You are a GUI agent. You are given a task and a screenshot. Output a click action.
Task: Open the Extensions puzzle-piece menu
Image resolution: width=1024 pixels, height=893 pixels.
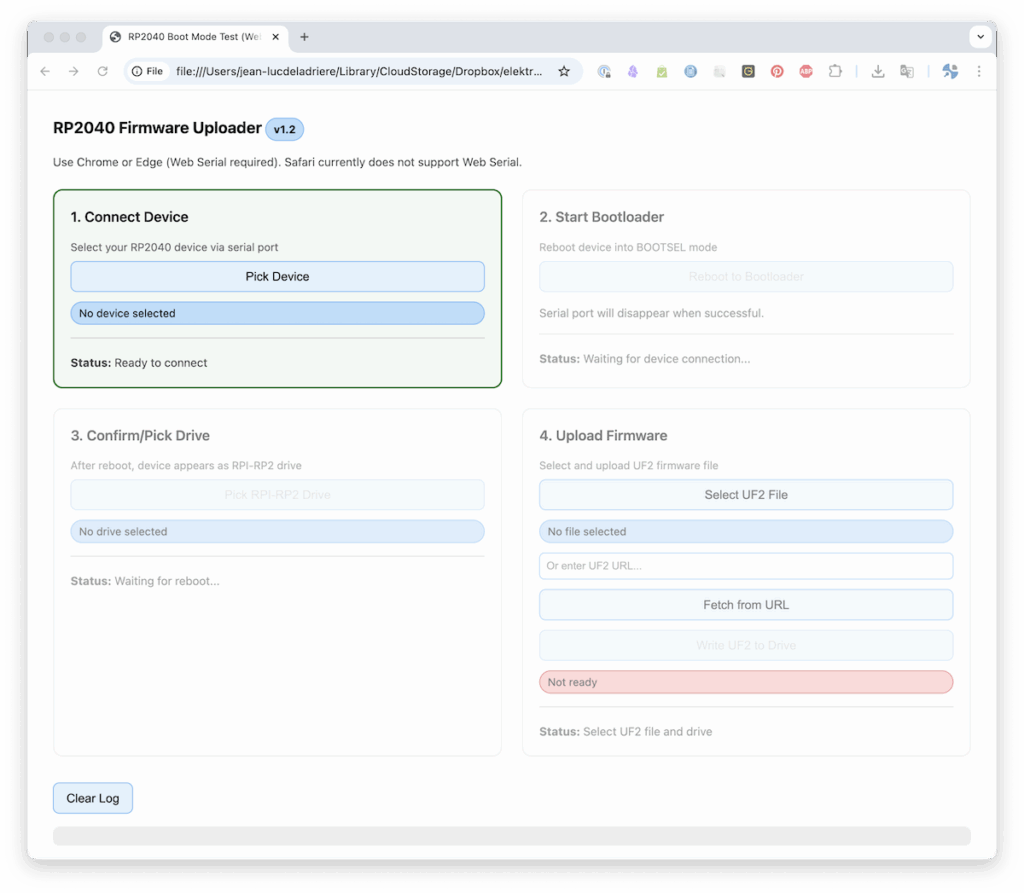(x=835, y=72)
